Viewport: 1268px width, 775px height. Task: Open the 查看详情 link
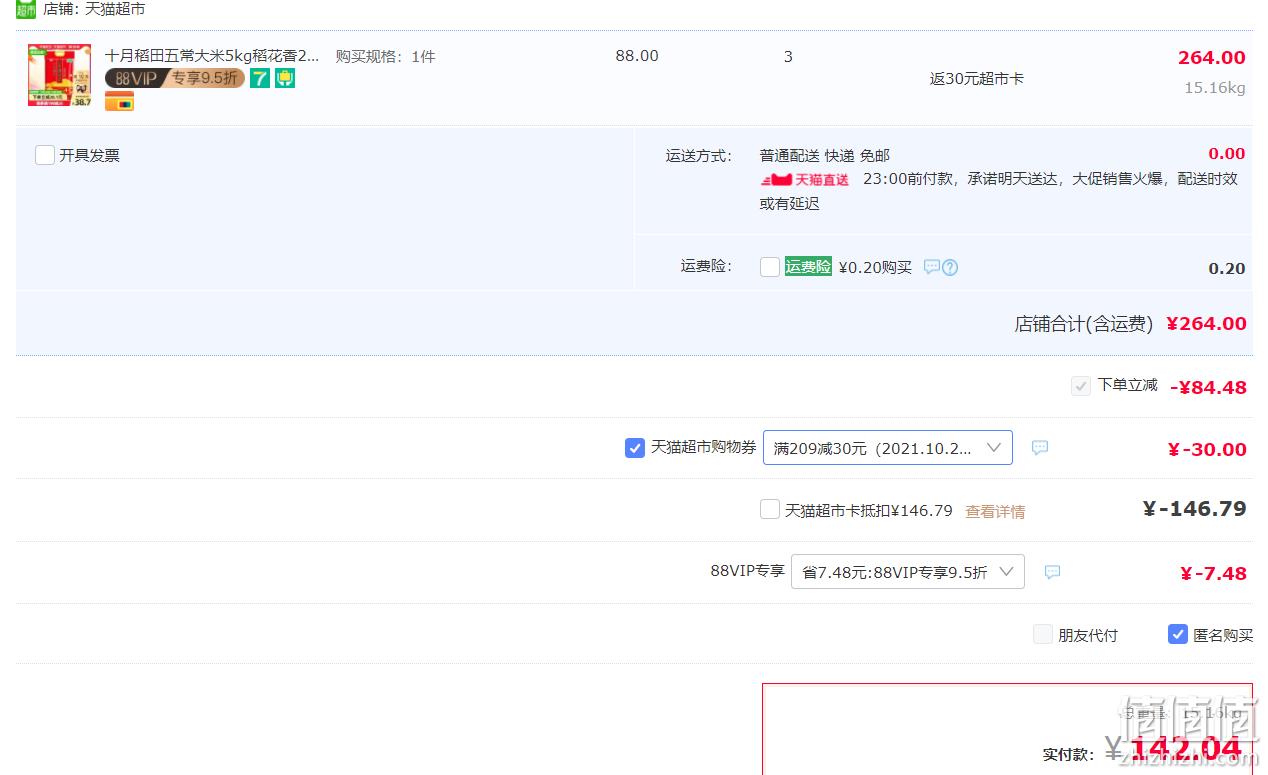pyautogui.click(x=995, y=511)
